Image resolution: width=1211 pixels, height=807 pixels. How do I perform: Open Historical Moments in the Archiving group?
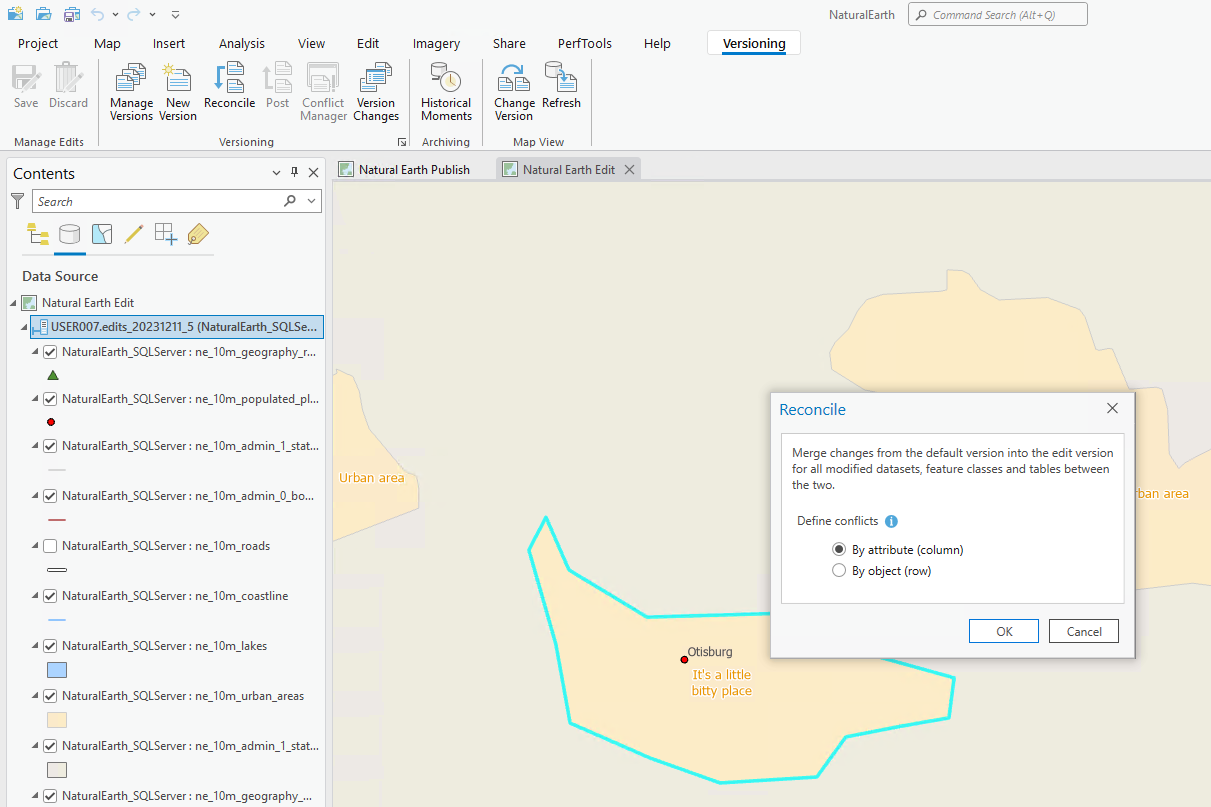pos(446,91)
